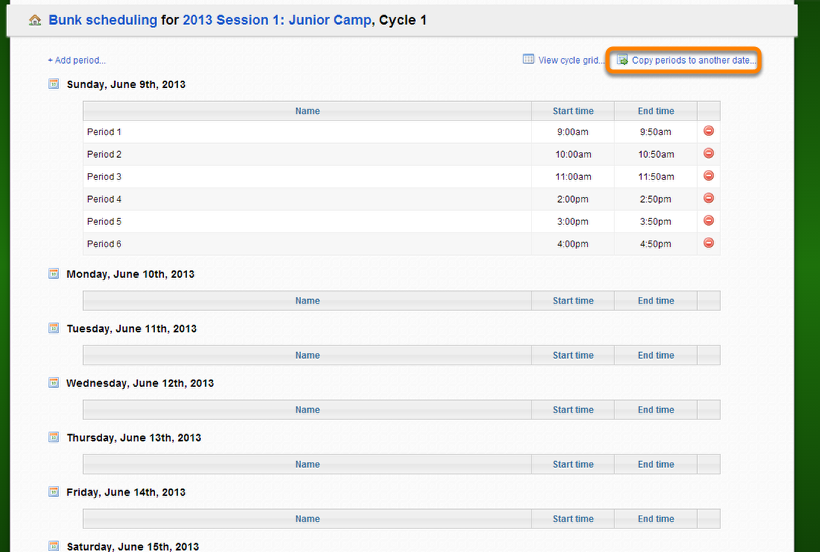Click the Period 5 start time 3:00pm
The height and width of the screenshot is (552, 820).
pyautogui.click(x=573, y=222)
